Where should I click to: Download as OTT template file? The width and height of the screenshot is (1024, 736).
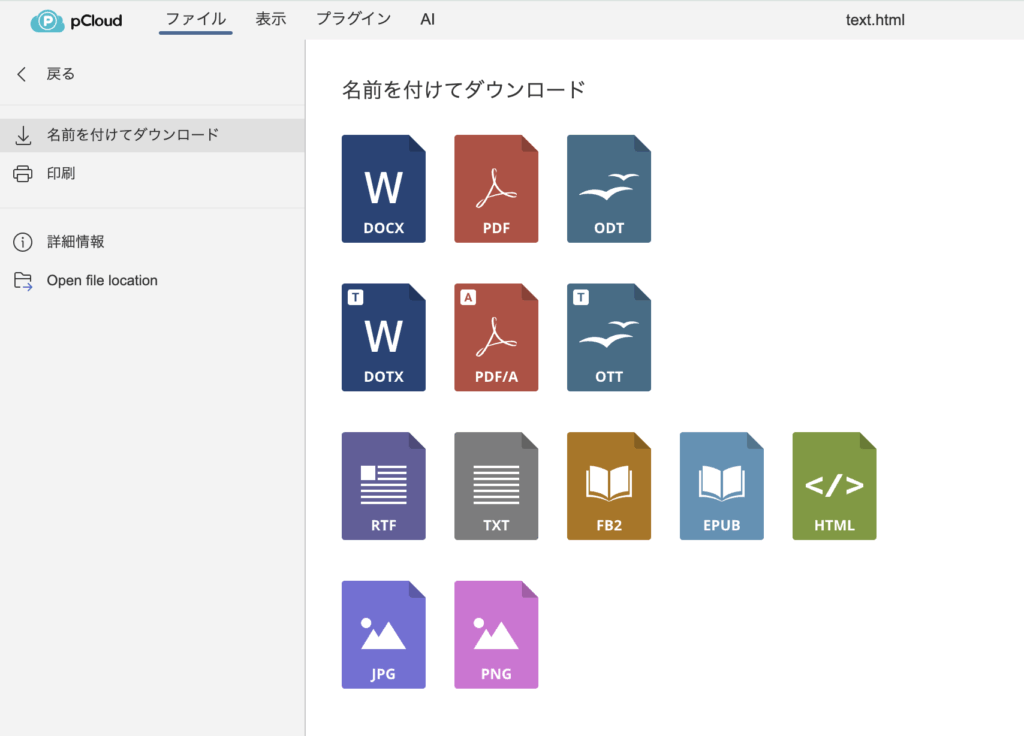(x=608, y=337)
